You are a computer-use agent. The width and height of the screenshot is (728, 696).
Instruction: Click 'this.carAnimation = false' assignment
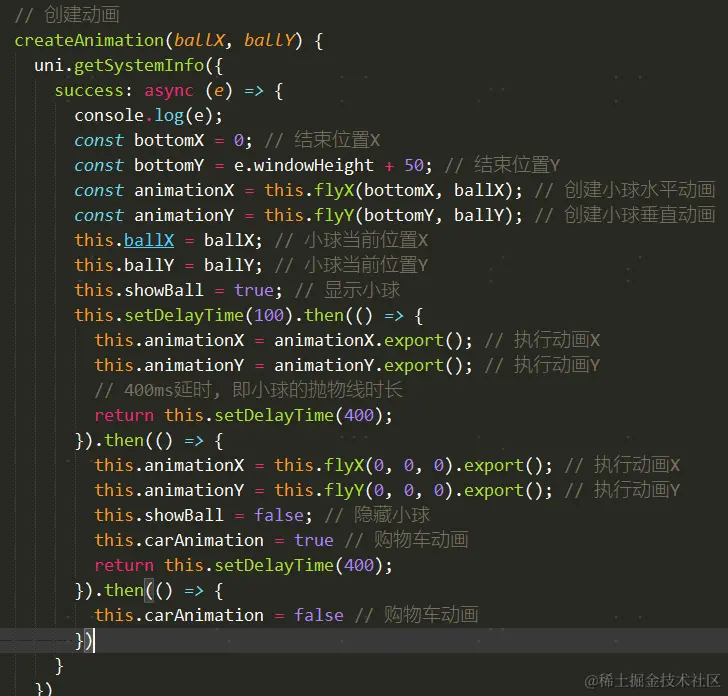(219, 616)
